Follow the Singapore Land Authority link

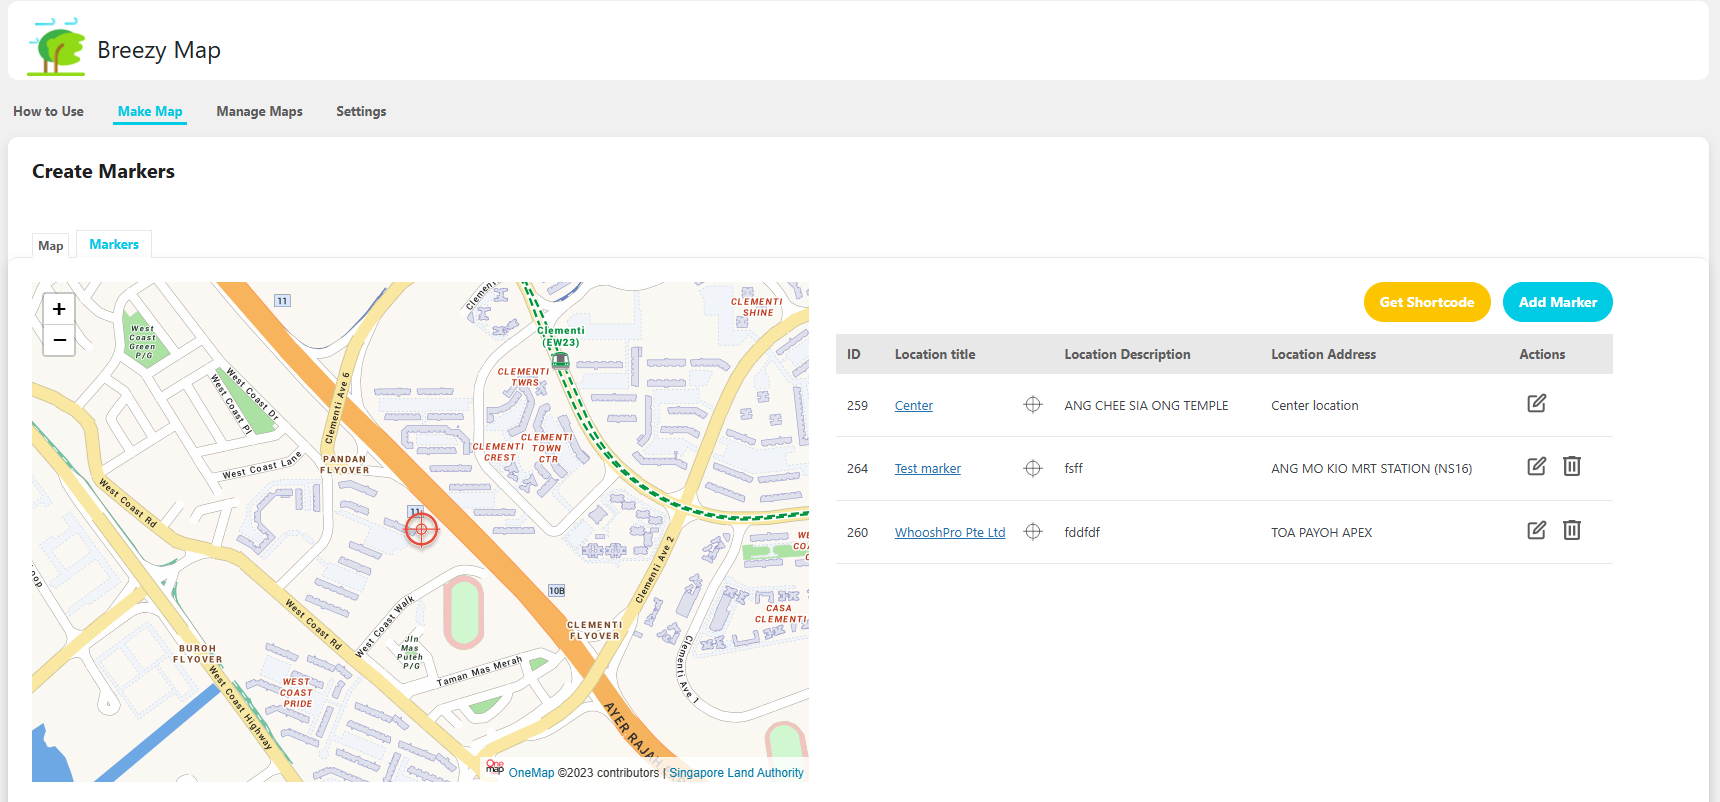736,773
